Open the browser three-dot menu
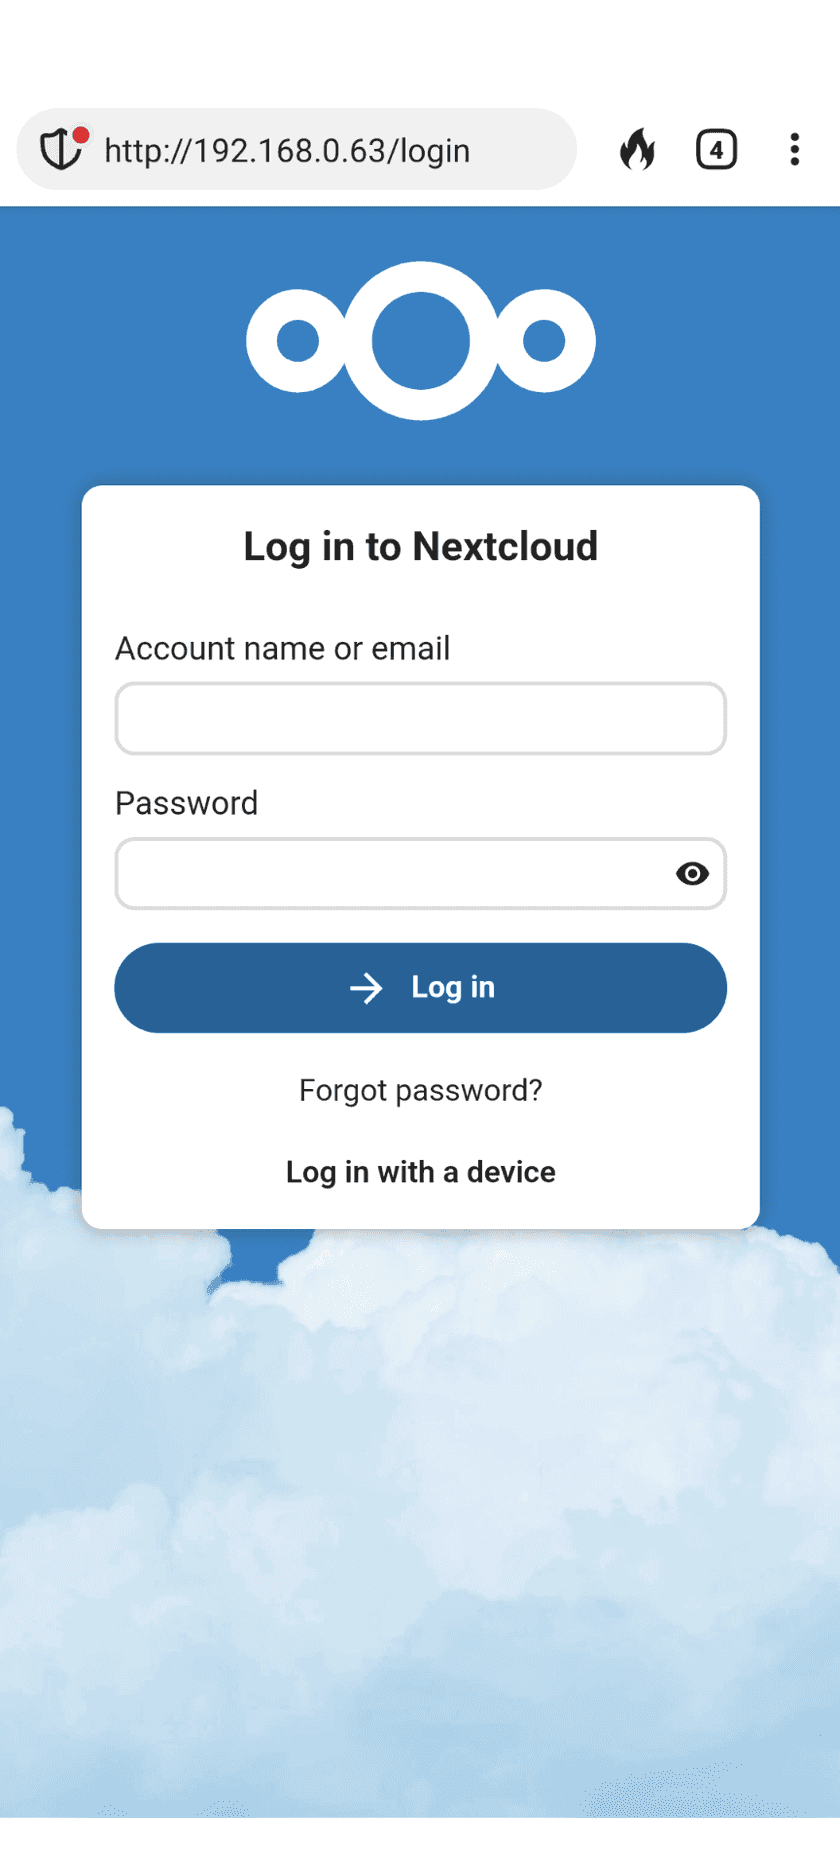 tap(794, 150)
